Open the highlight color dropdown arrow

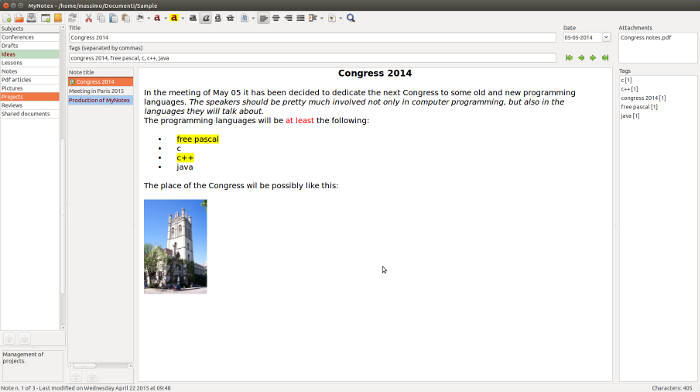[x=182, y=18]
